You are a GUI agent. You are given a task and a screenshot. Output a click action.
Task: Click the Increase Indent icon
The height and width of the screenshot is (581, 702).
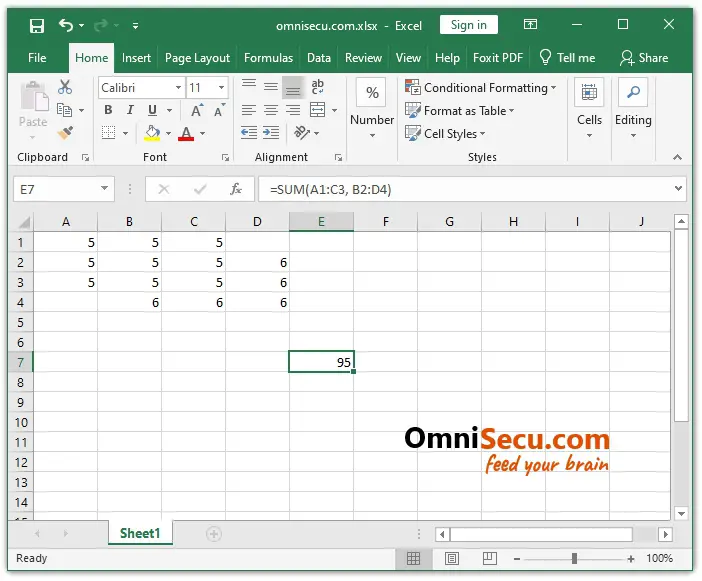271,133
